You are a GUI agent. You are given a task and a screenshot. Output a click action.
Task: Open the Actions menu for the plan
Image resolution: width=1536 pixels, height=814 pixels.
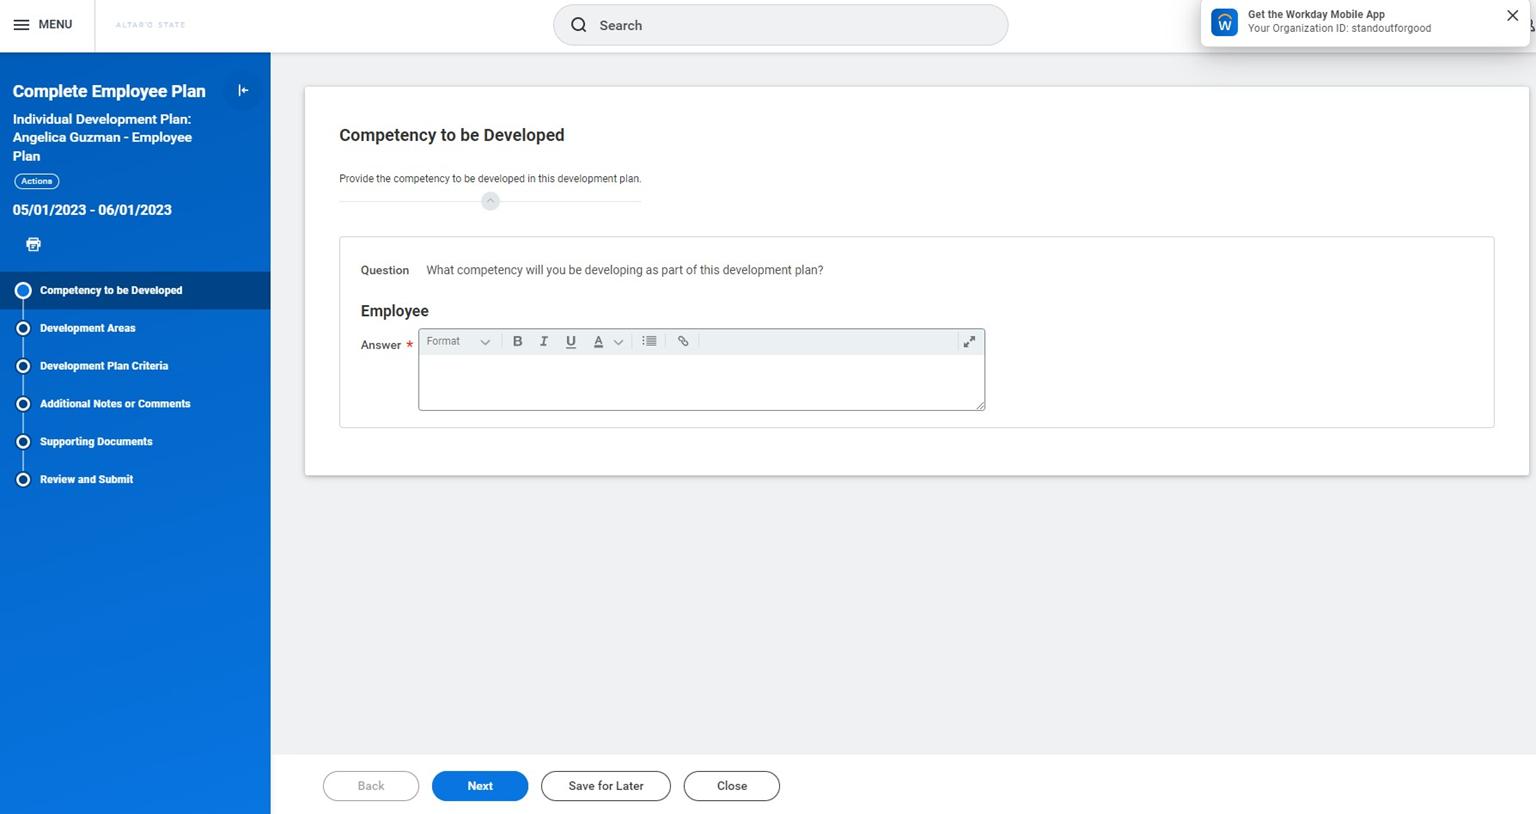pyautogui.click(x=36, y=181)
